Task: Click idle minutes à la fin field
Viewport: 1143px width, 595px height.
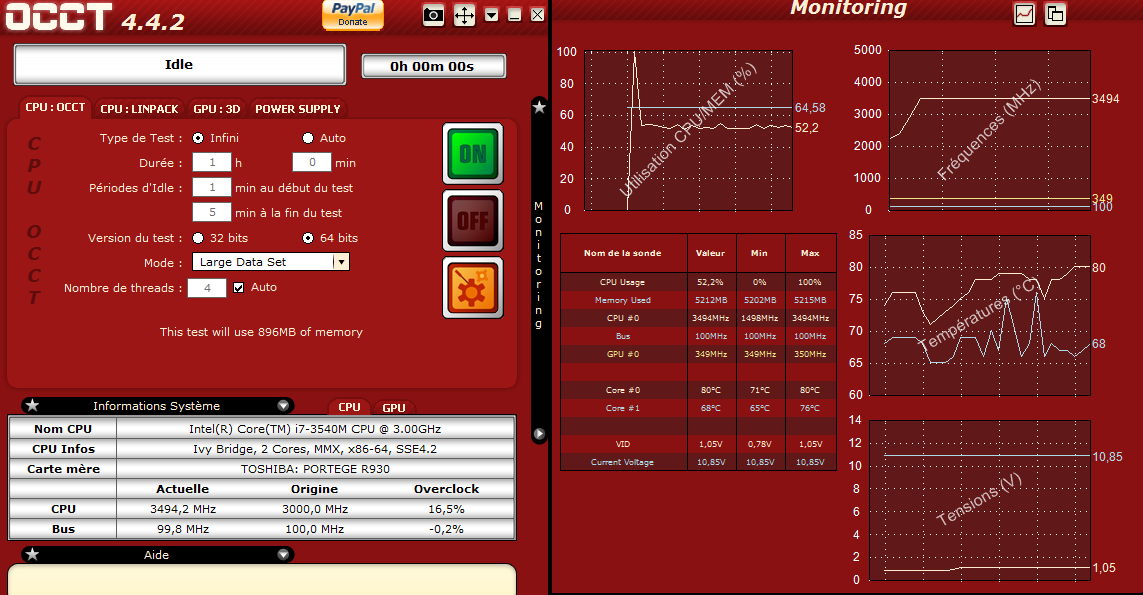Action: [212, 212]
